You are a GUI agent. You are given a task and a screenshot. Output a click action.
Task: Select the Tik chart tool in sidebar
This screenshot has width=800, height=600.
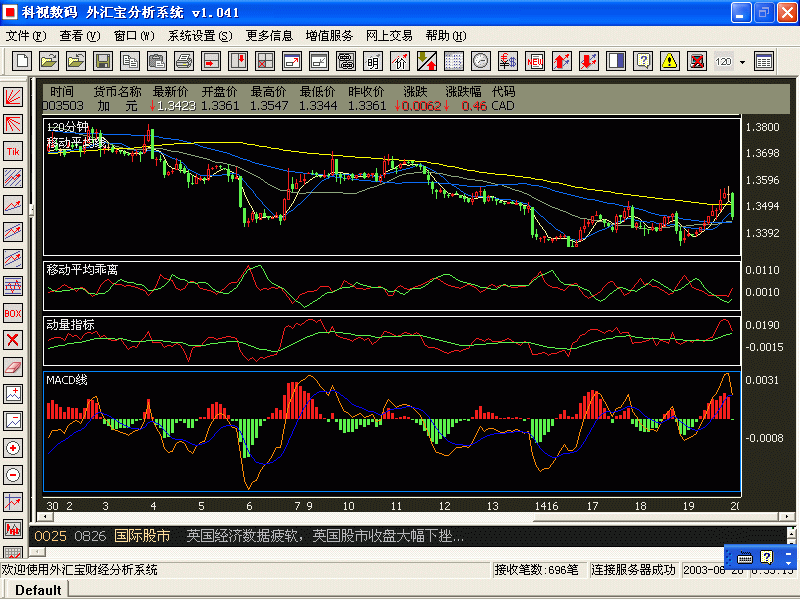[13, 151]
